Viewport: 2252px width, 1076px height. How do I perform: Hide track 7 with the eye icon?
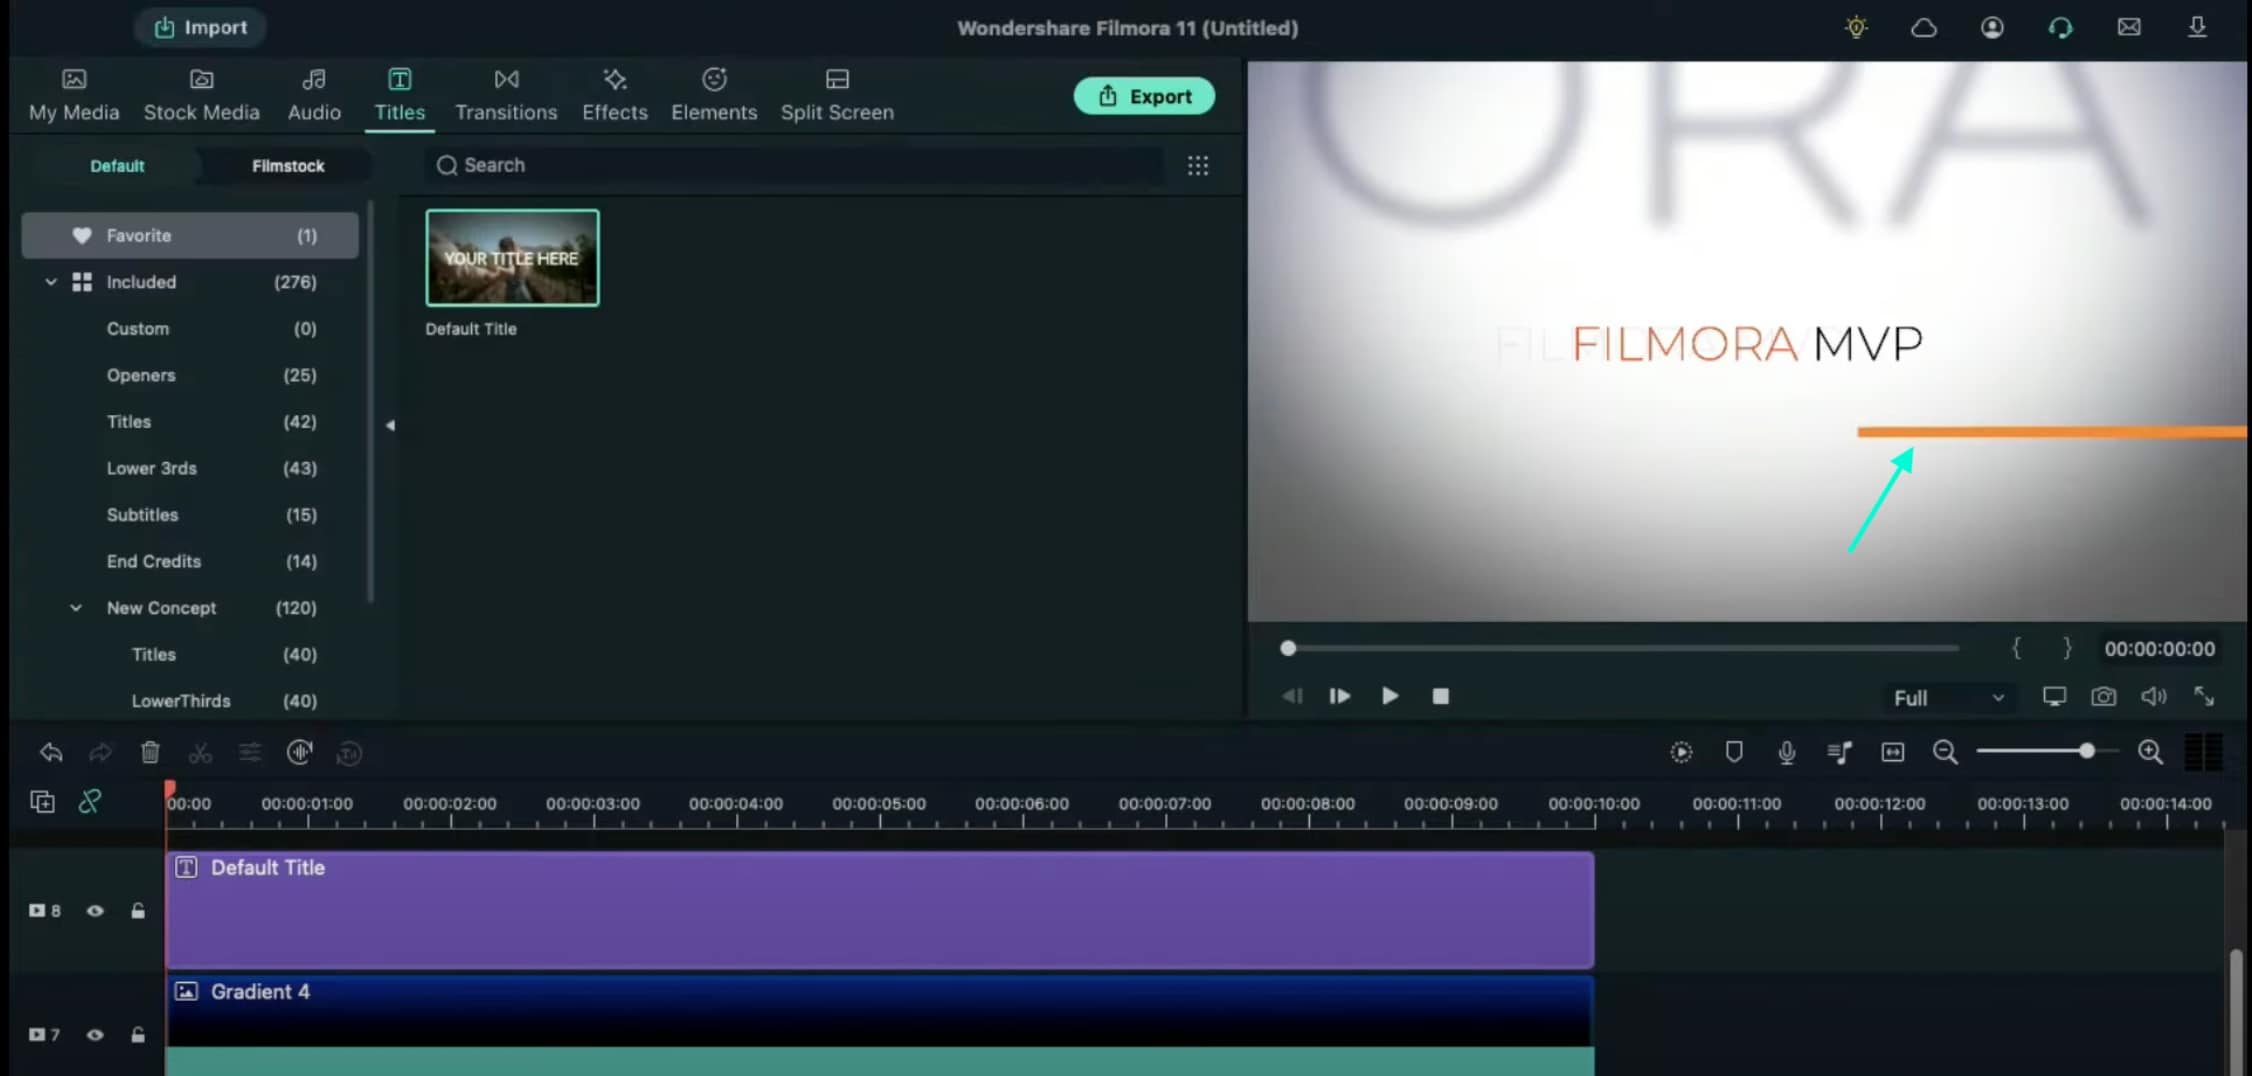(x=95, y=1035)
